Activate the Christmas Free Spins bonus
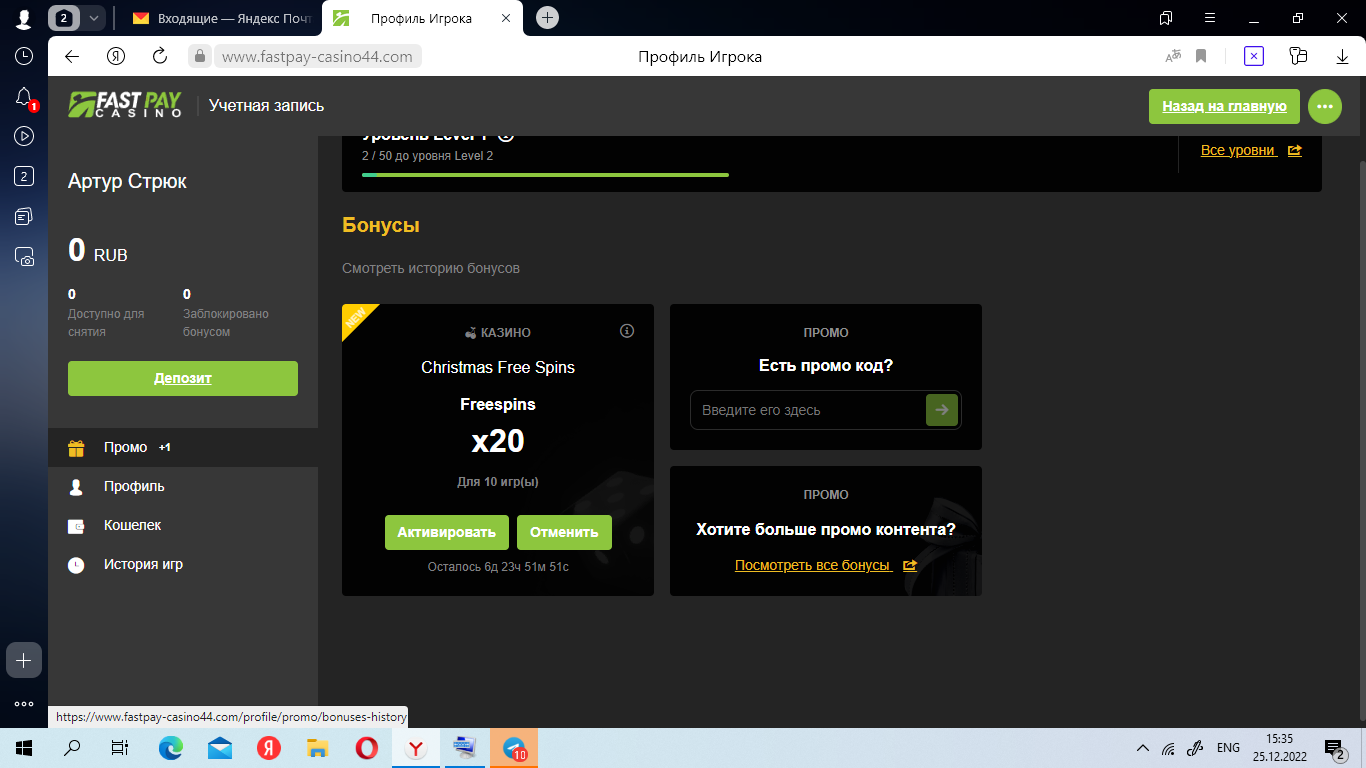The width and height of the screenshot is (1366, 768). pyautogui.click(x=447, y=532)
